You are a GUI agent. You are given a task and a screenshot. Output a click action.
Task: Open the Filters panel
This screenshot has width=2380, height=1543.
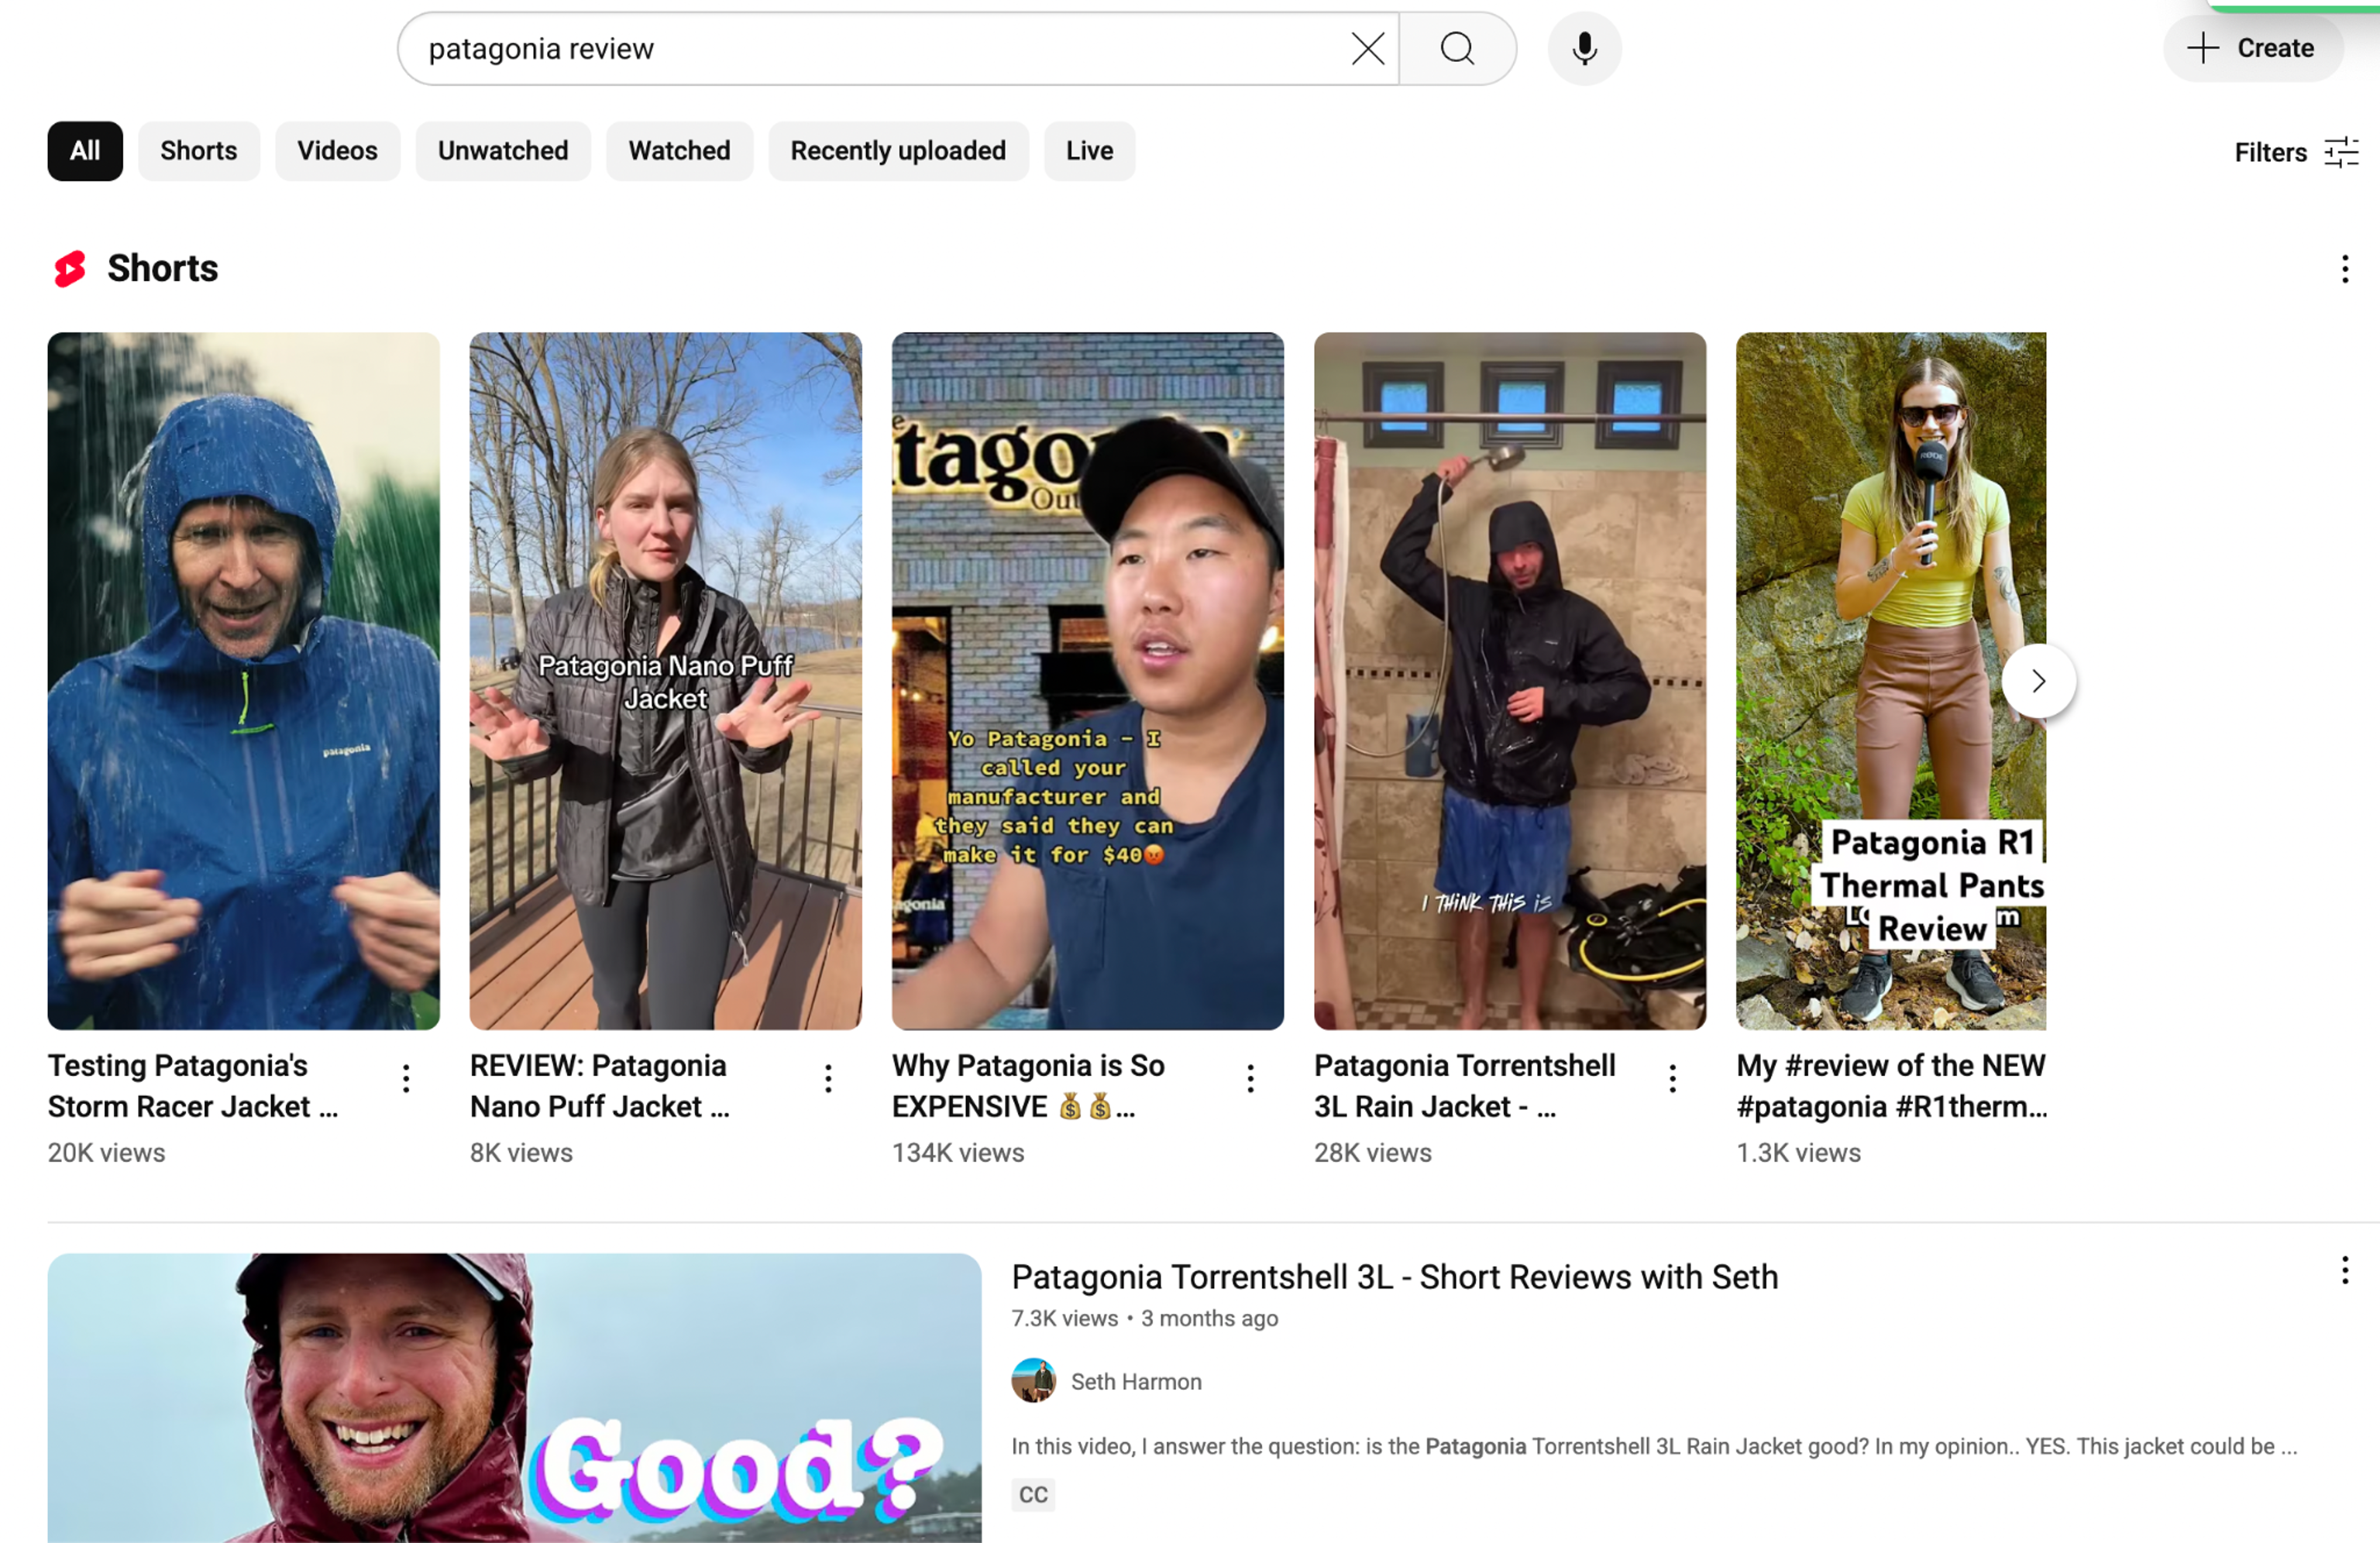(x=2297, y=152)
